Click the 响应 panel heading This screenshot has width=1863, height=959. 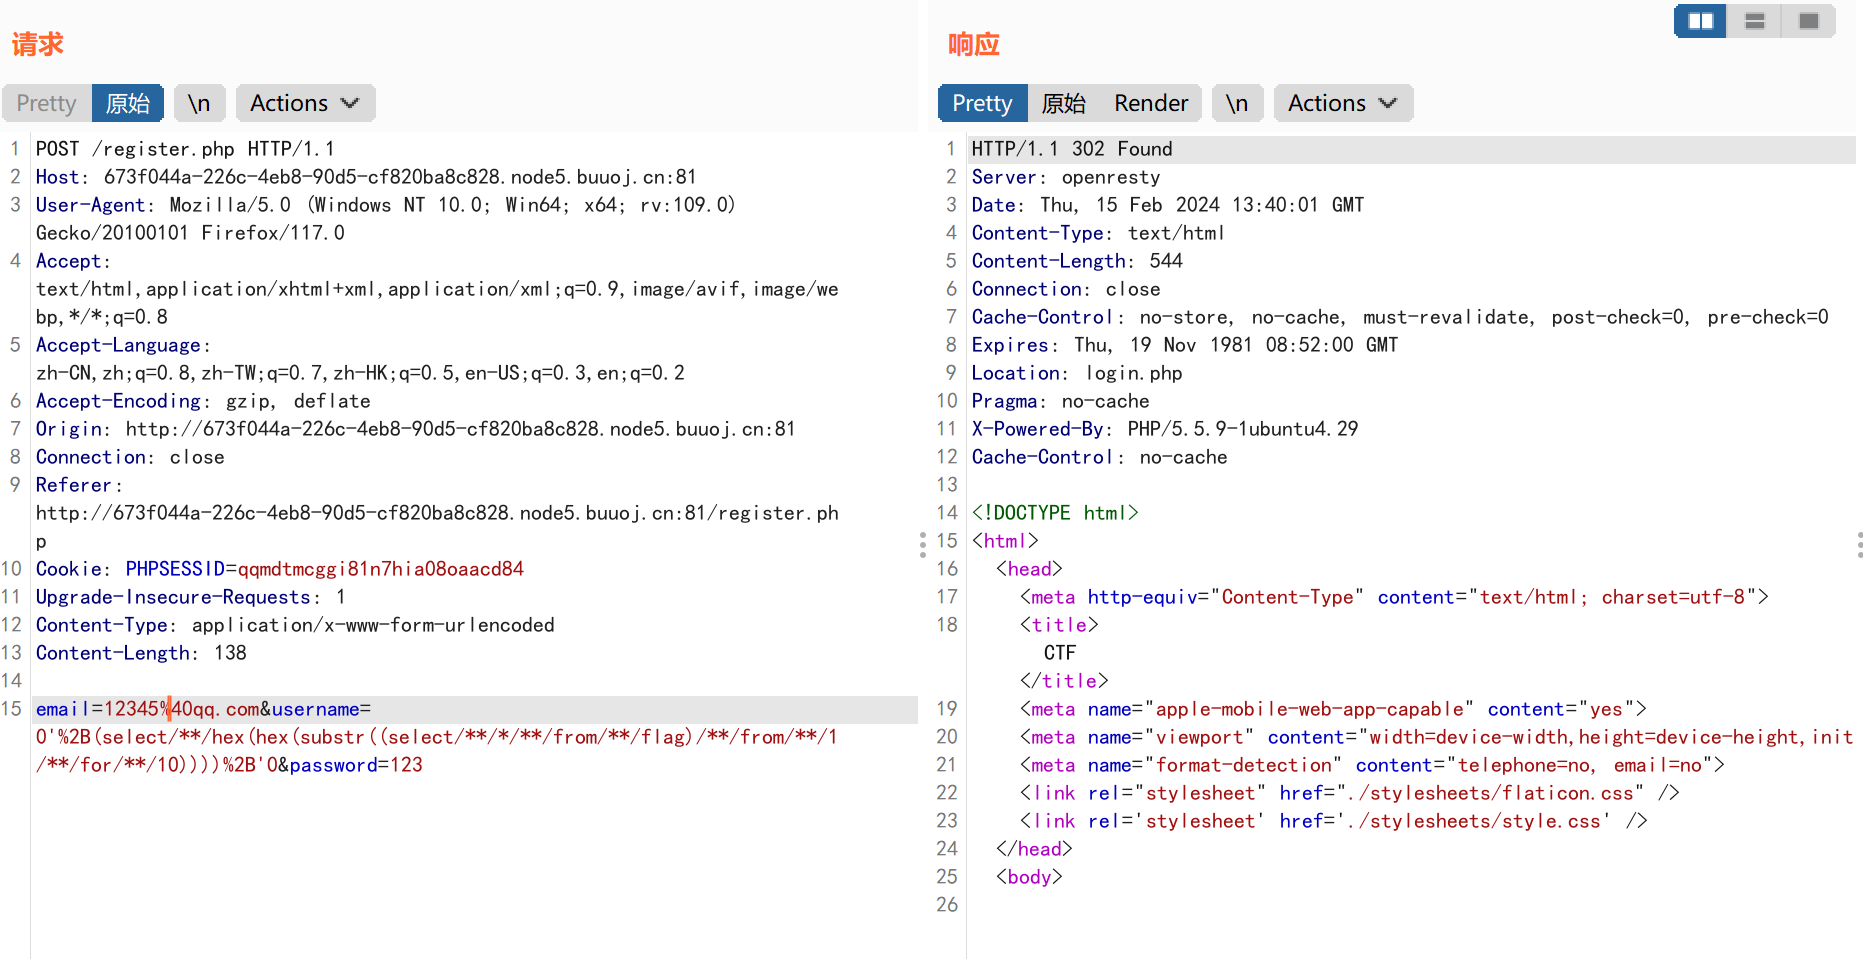[973, 44]
